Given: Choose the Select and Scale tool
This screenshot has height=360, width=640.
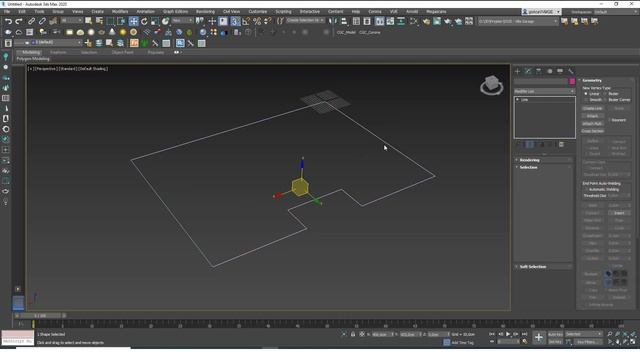Looking at the screenshot, I should (155, 21).
